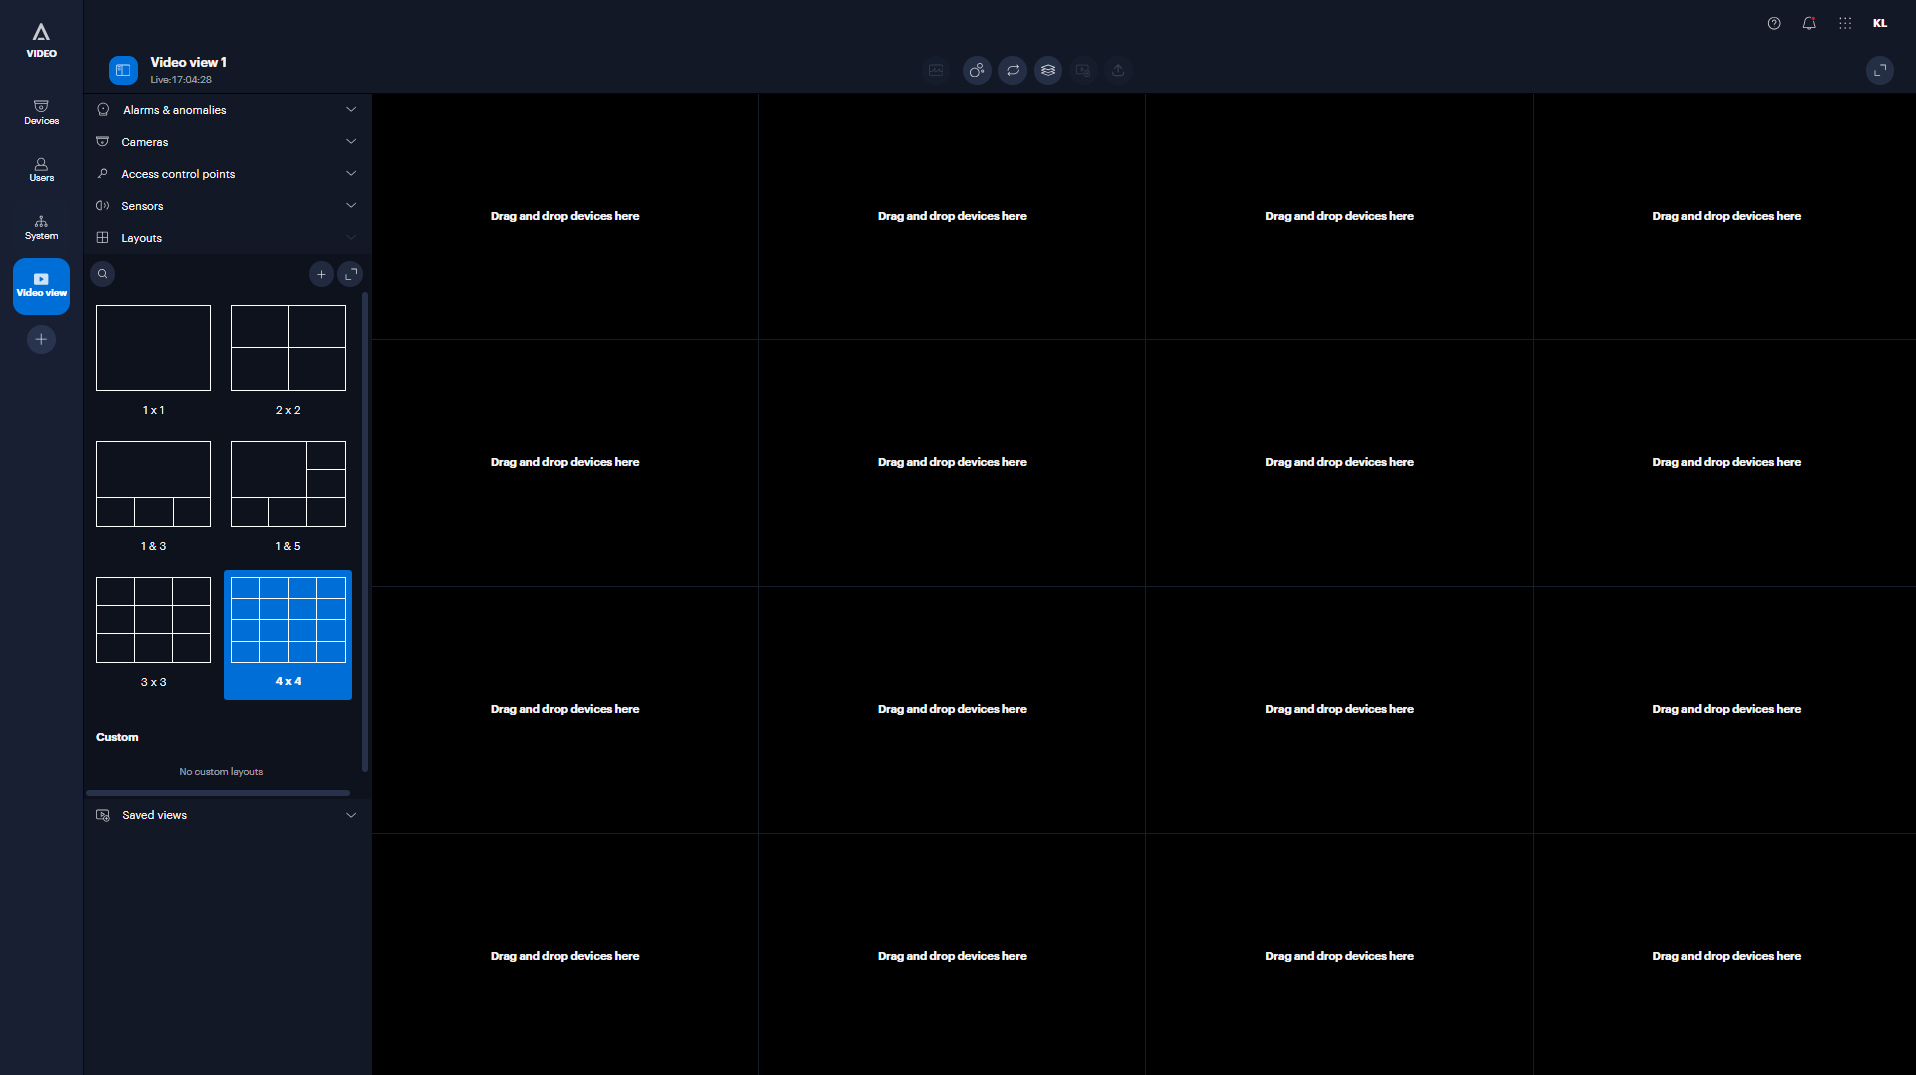Choose the 1 & 5 layout thumbnail
The image size is (1916, 1075).
288,484
